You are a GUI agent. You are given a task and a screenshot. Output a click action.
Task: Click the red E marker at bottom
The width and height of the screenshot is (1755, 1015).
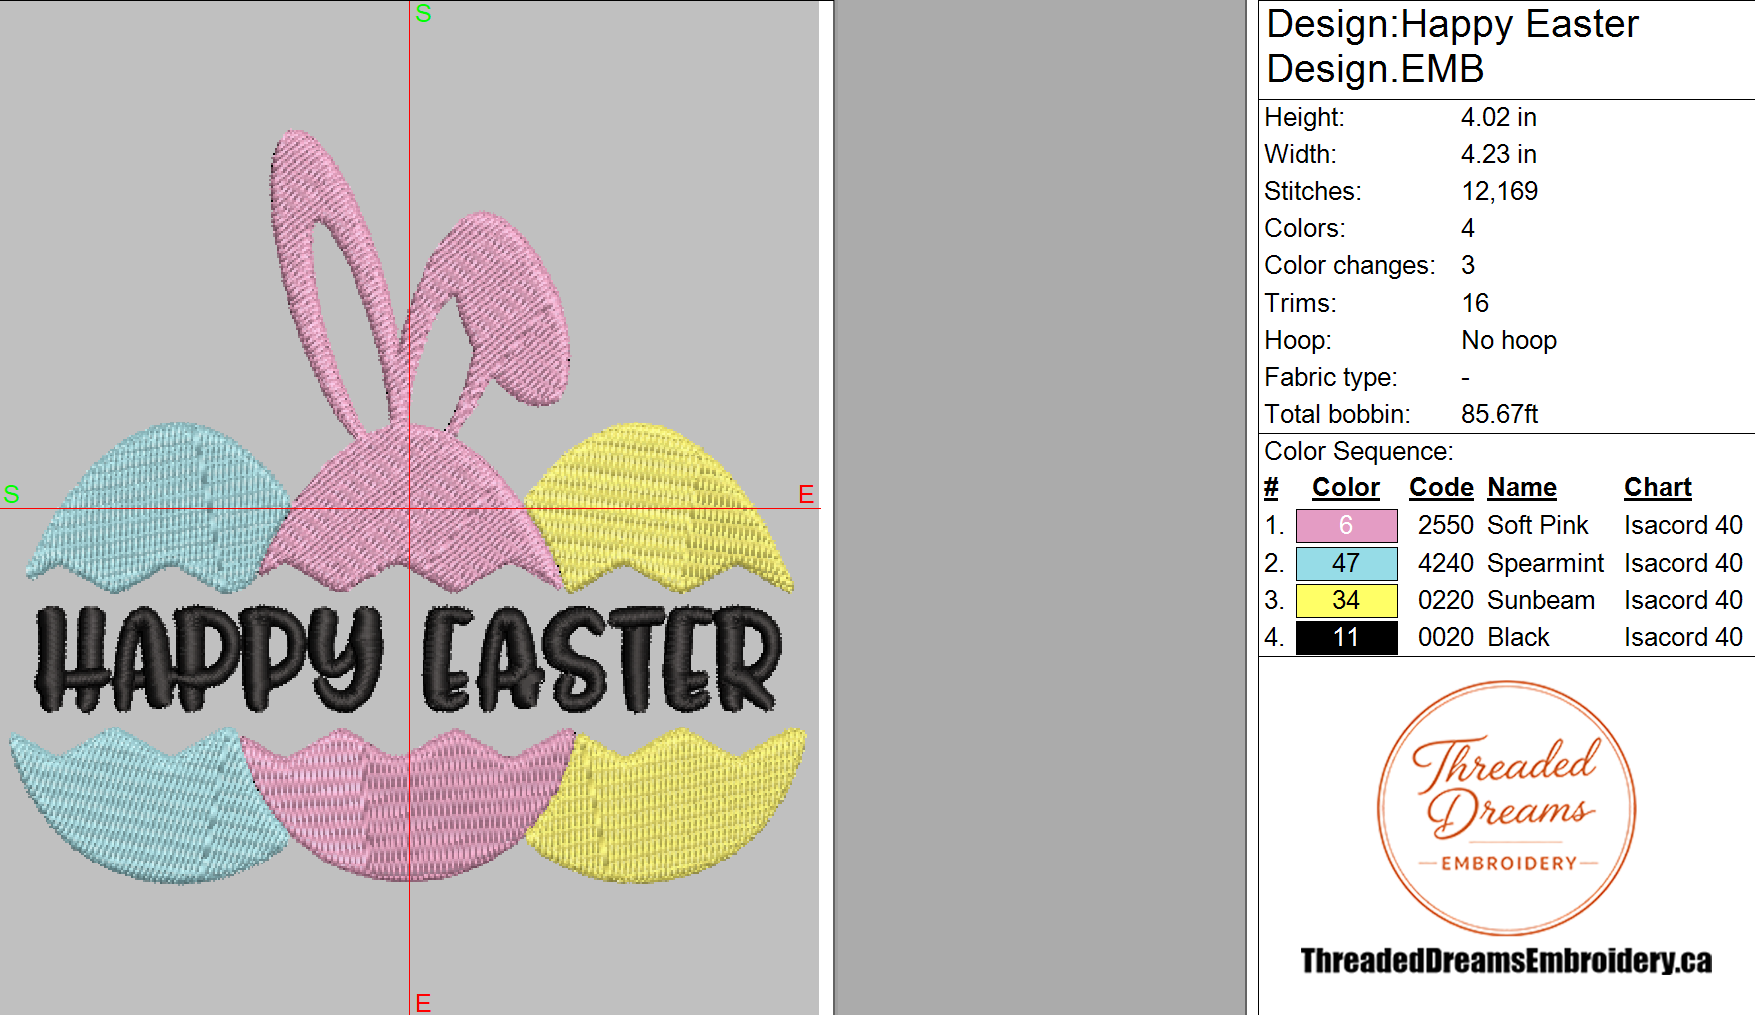pos(423,1003)
